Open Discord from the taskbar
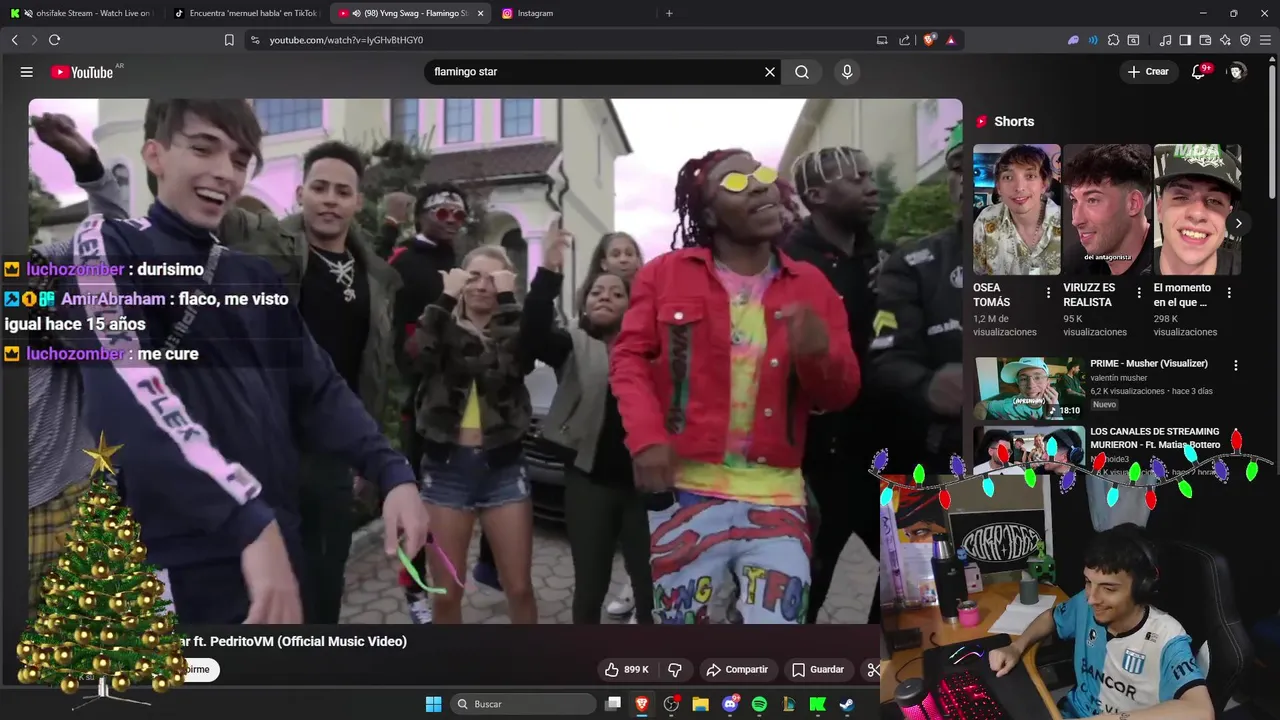This screenshot has width=1280, height=720. (730, 704)
